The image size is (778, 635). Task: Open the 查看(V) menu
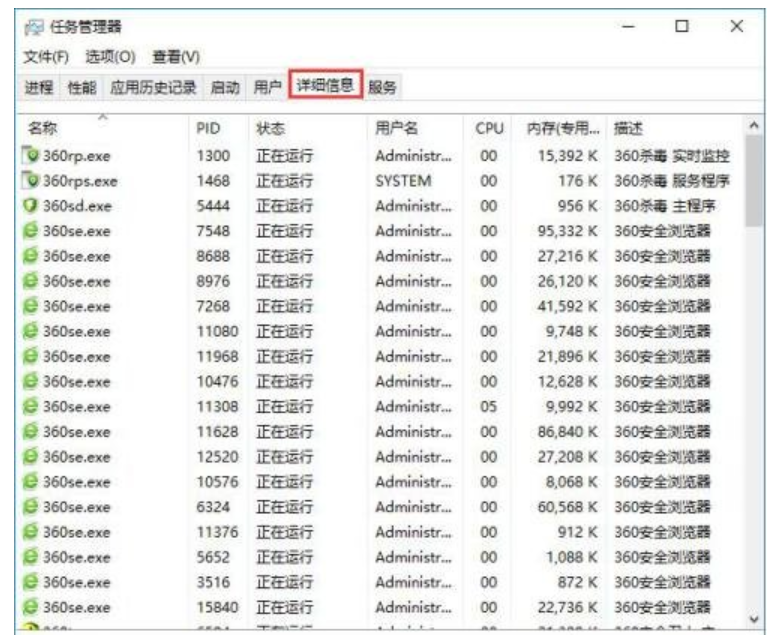click(176, 55)
